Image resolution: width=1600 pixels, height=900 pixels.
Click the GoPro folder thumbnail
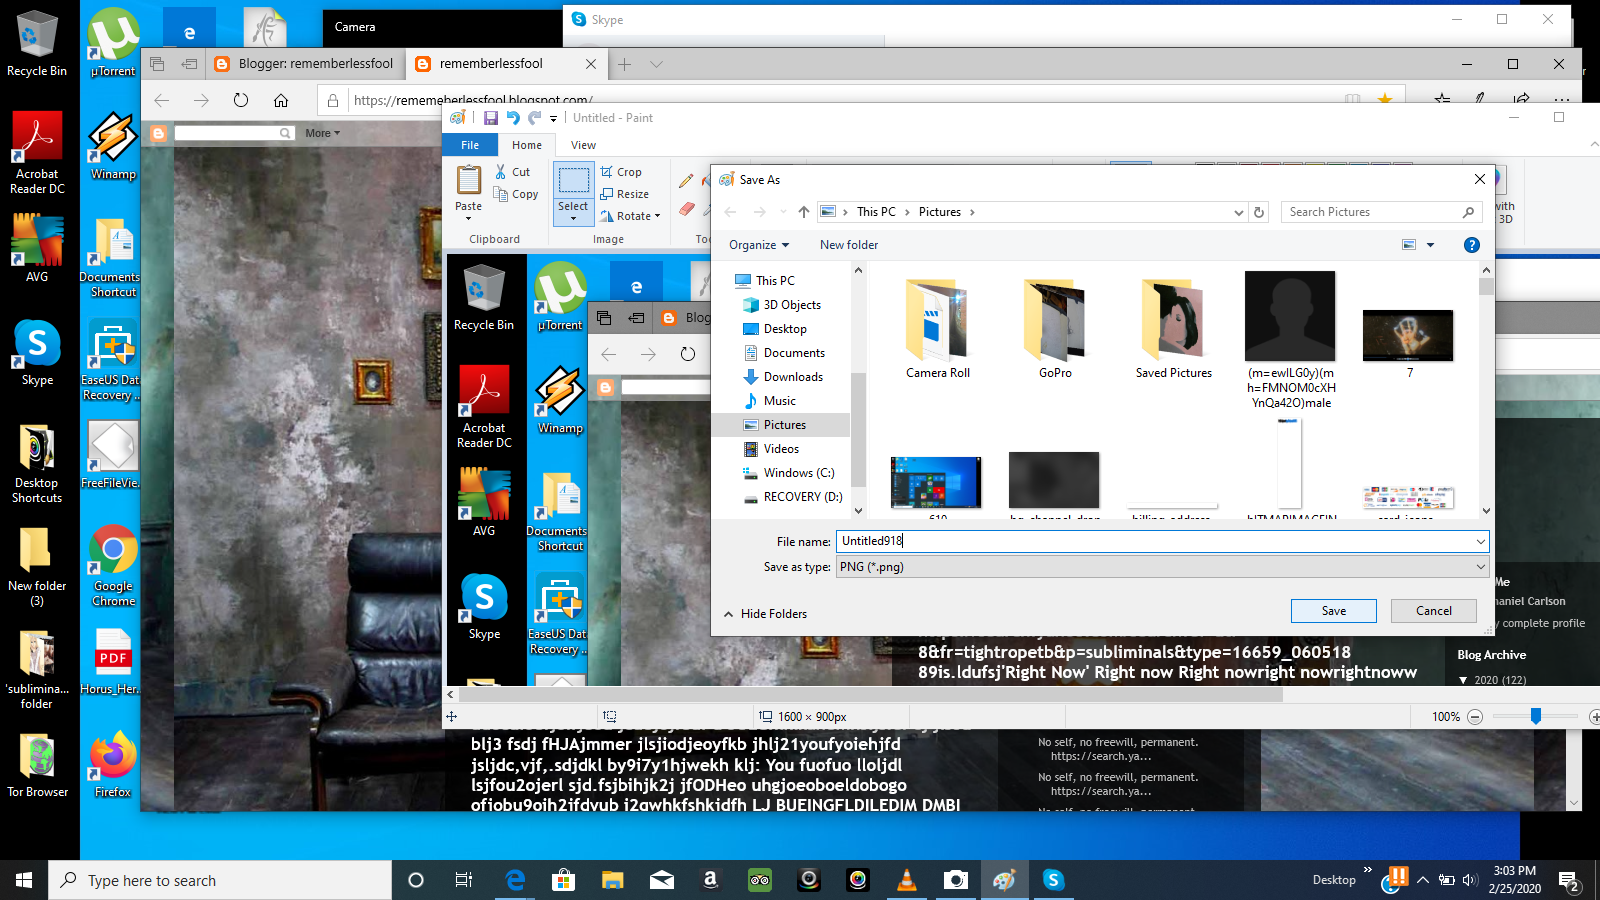(1055, 320)
